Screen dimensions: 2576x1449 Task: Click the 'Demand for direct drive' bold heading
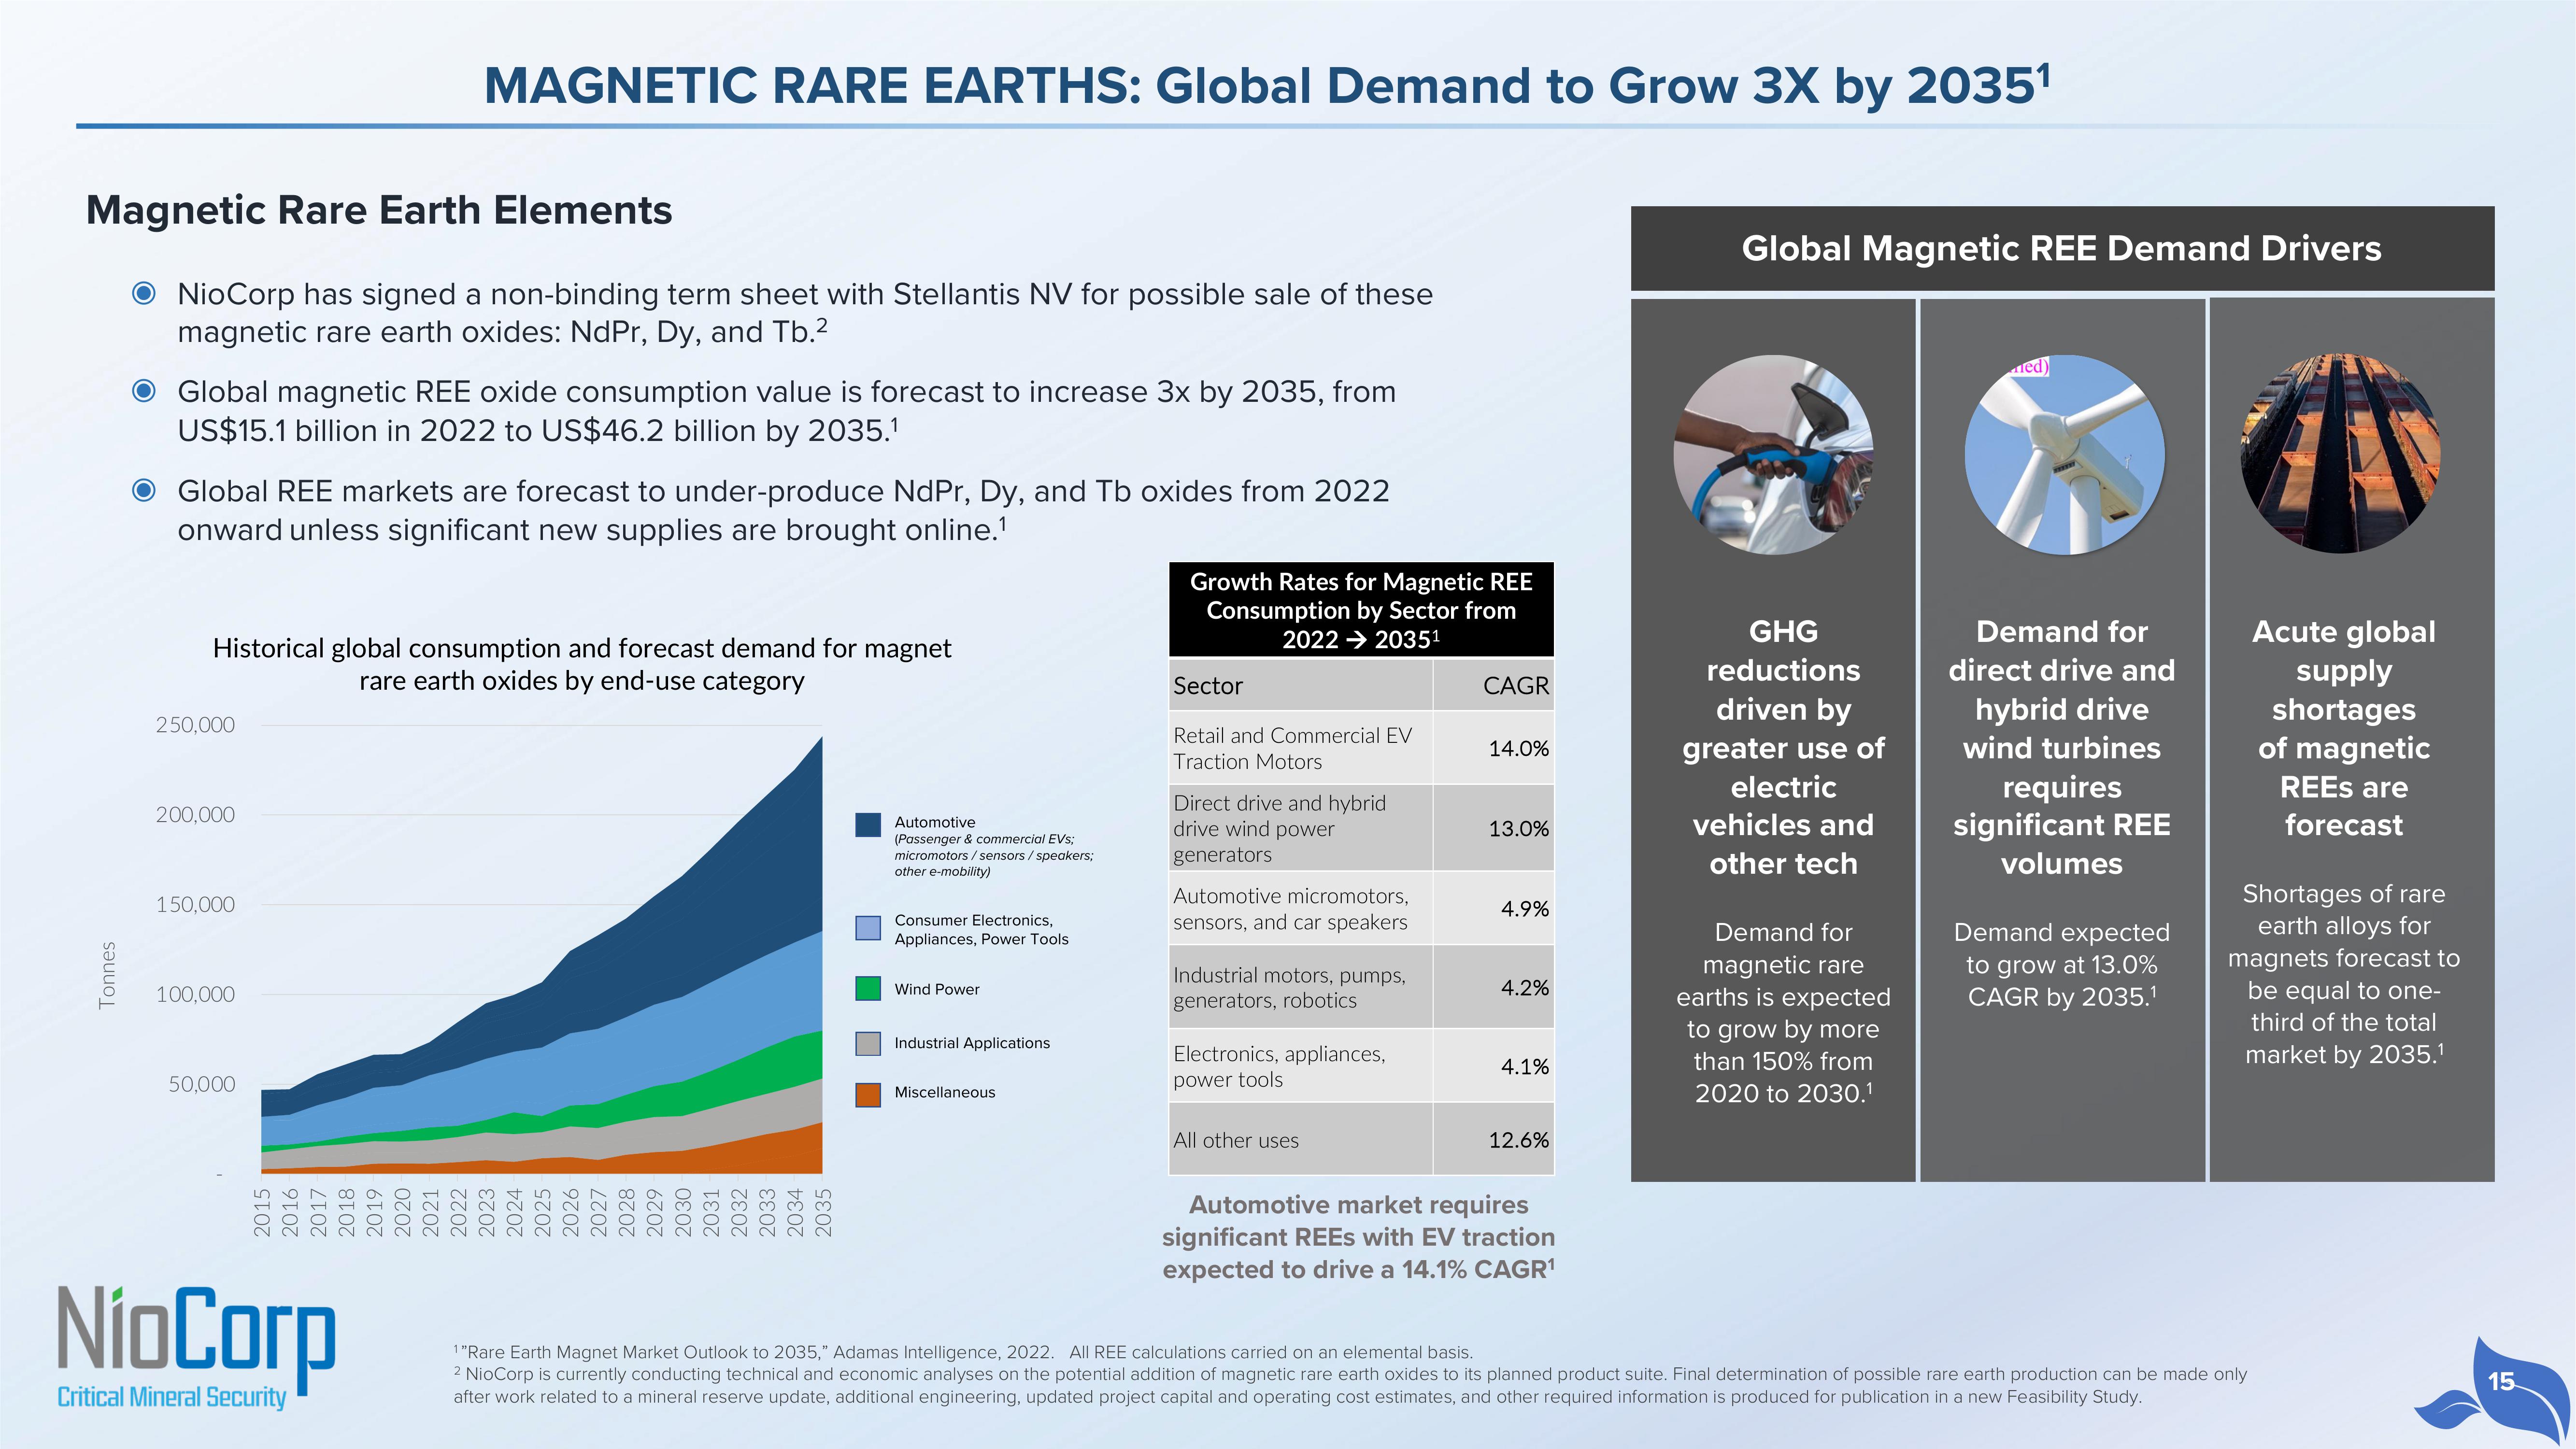2062,747
